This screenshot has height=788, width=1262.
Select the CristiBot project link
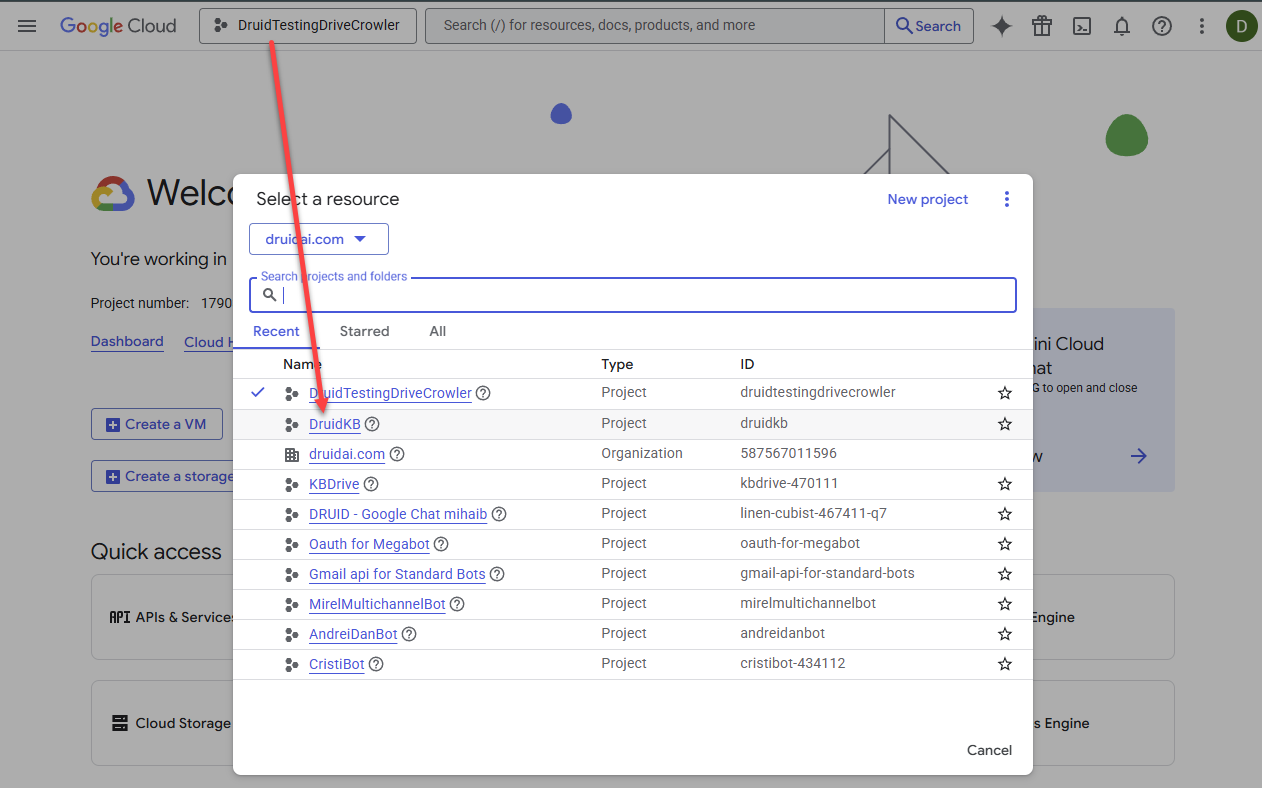[x=337, y=664]
